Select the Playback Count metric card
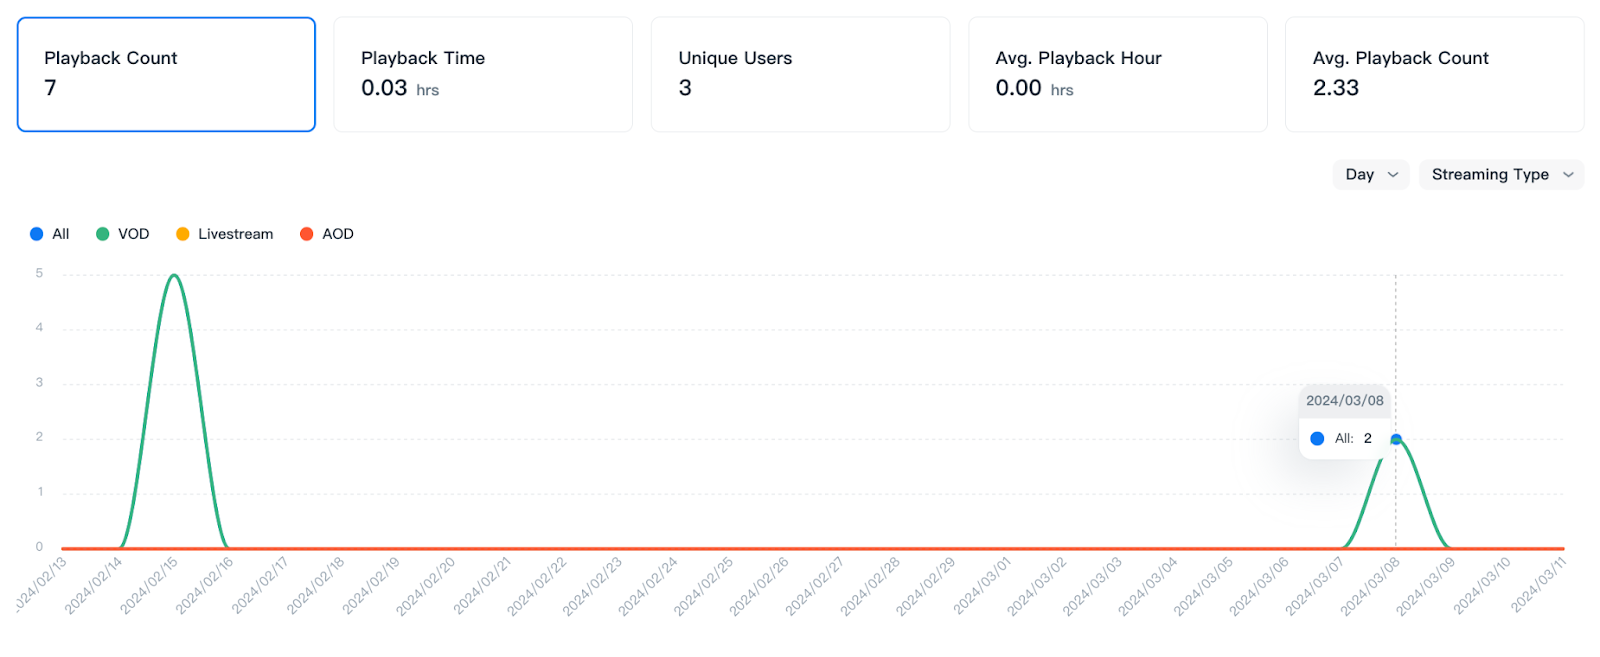Image resolution: width=1600 pixels, height=657 pixels. pos(166,74)
